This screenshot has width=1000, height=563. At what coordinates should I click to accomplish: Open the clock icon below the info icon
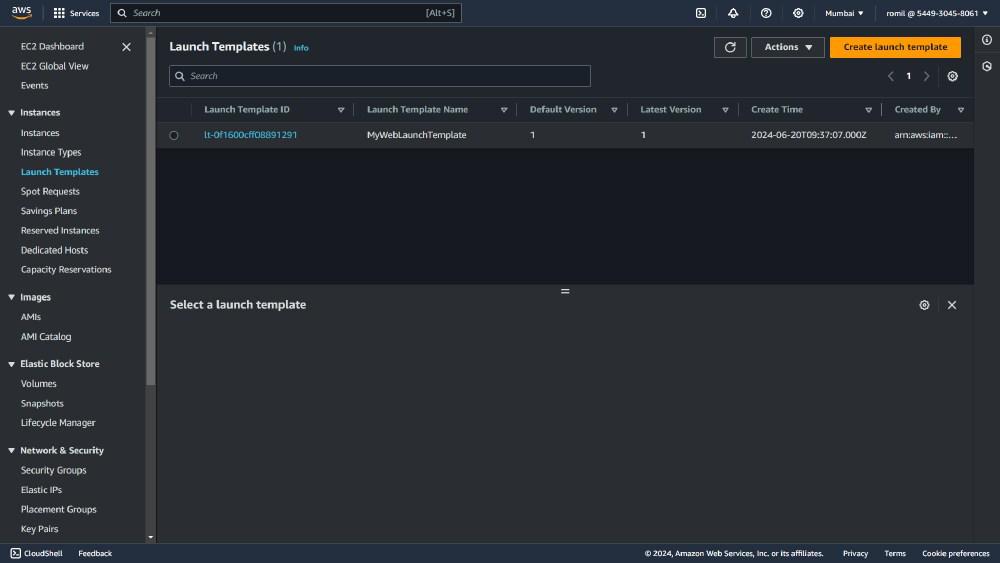987,66
